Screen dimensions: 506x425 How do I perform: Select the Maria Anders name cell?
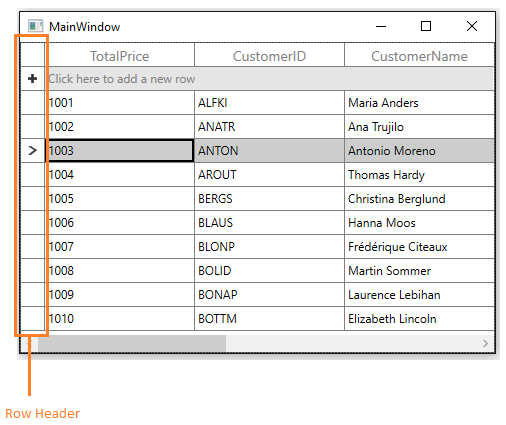click(419, 103)
